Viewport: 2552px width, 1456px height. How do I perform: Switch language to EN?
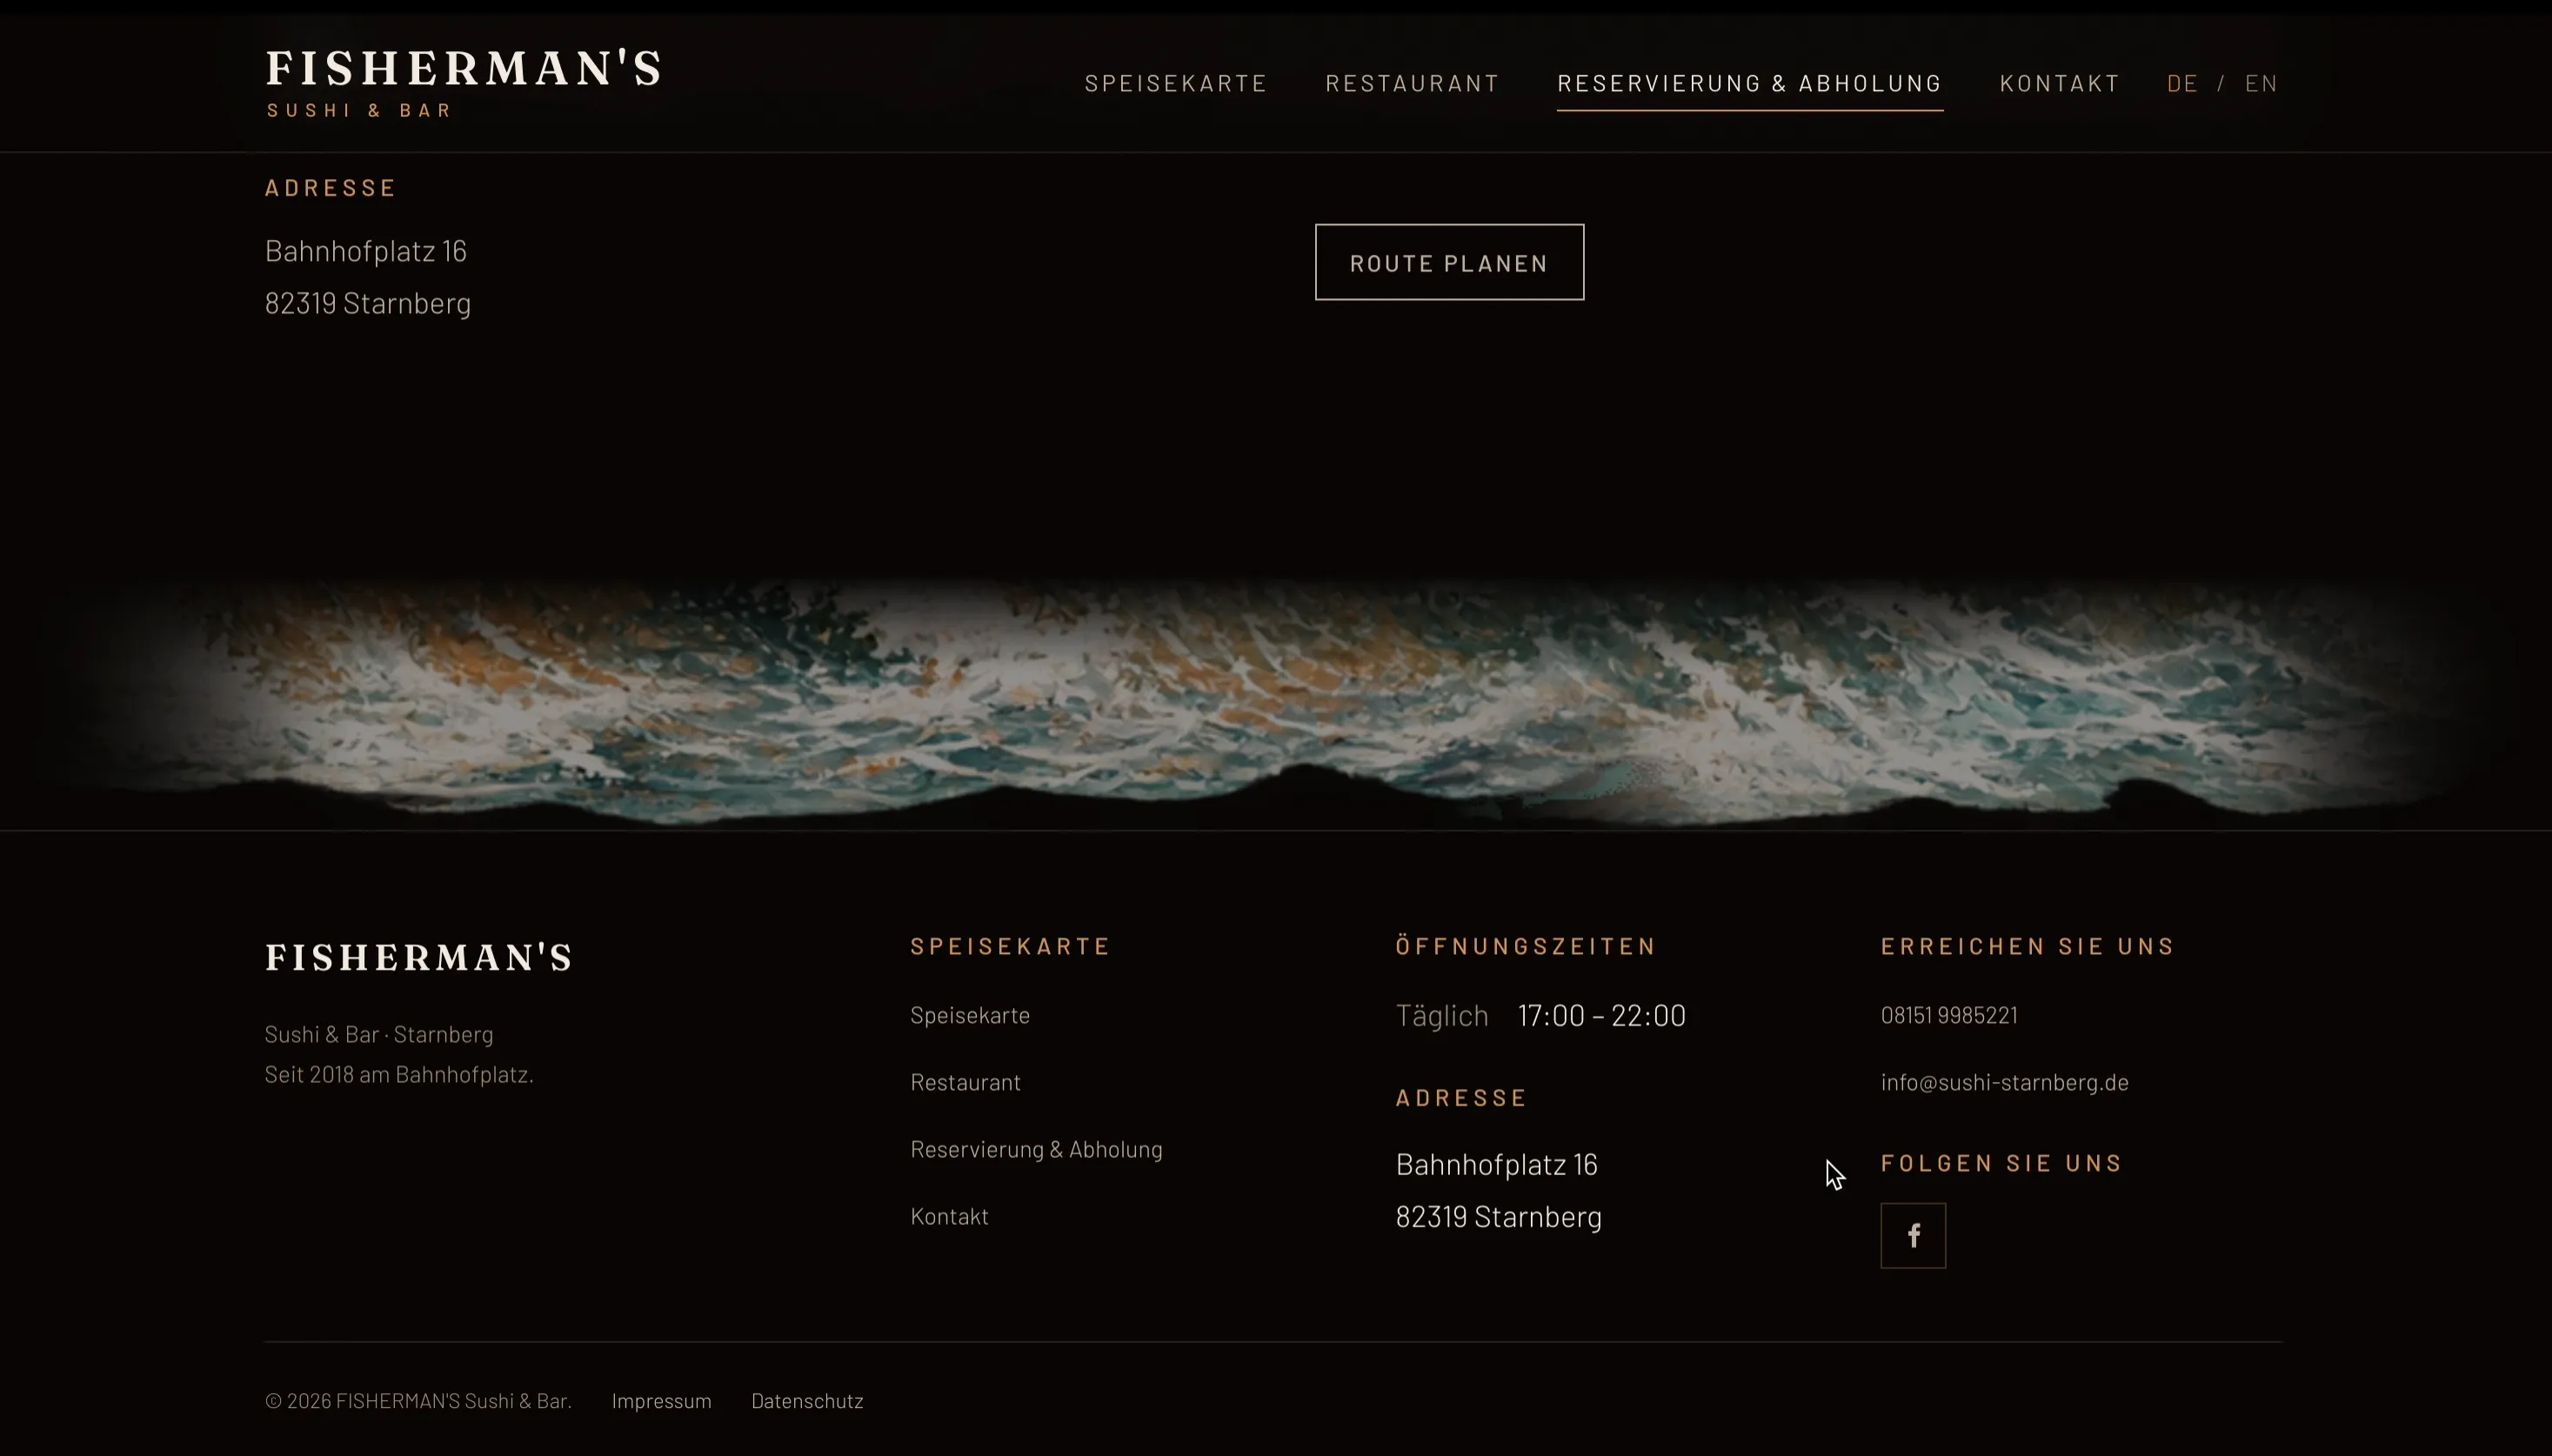click(x=2261, y=83)
